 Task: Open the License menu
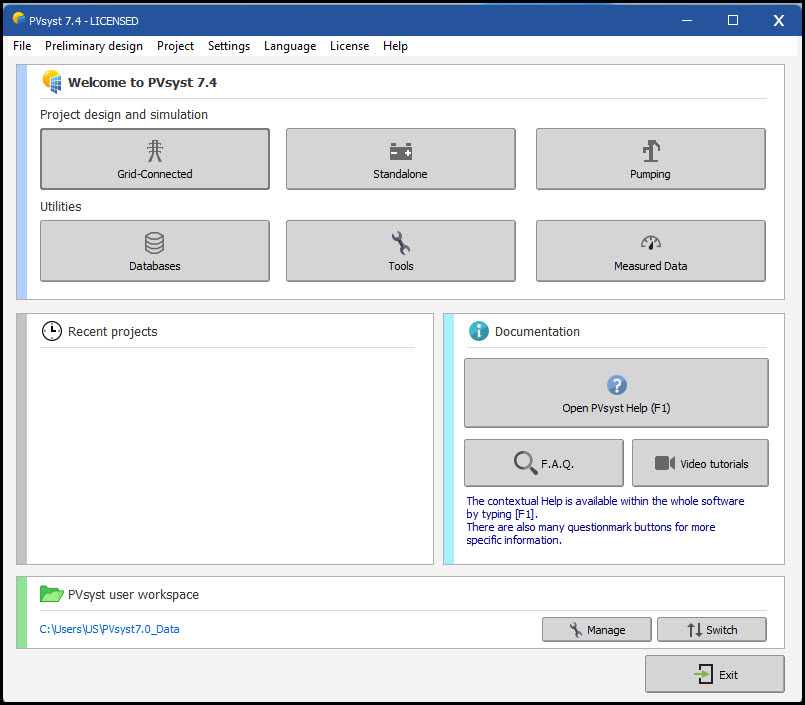[350, 46]
